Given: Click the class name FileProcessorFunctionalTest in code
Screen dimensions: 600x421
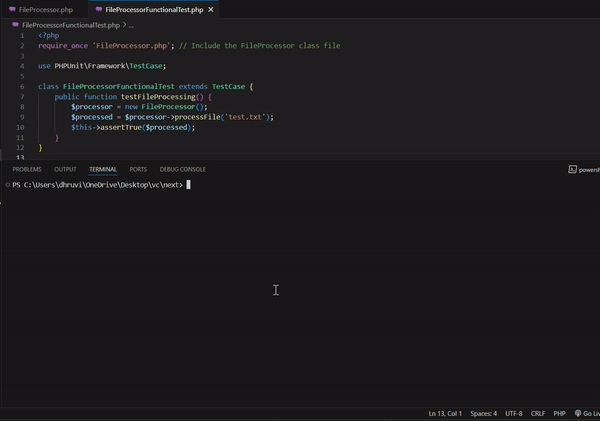Looking at the screenshot, I should [x=119, y=86].
